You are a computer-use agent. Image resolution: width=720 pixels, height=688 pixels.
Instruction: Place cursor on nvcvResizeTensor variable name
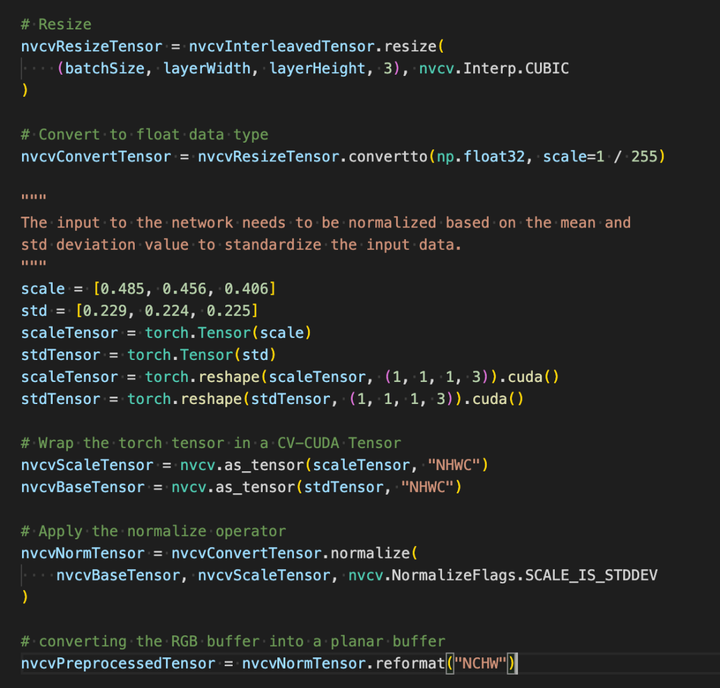[x=91, y=46]
